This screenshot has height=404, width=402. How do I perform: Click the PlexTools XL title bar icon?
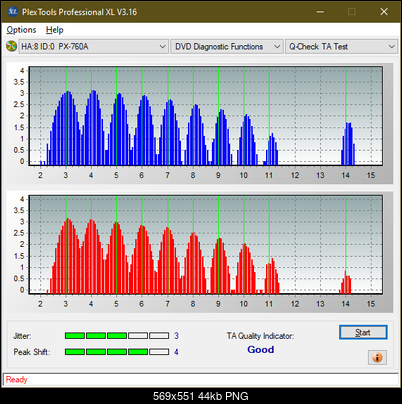[x=12, y=12]
